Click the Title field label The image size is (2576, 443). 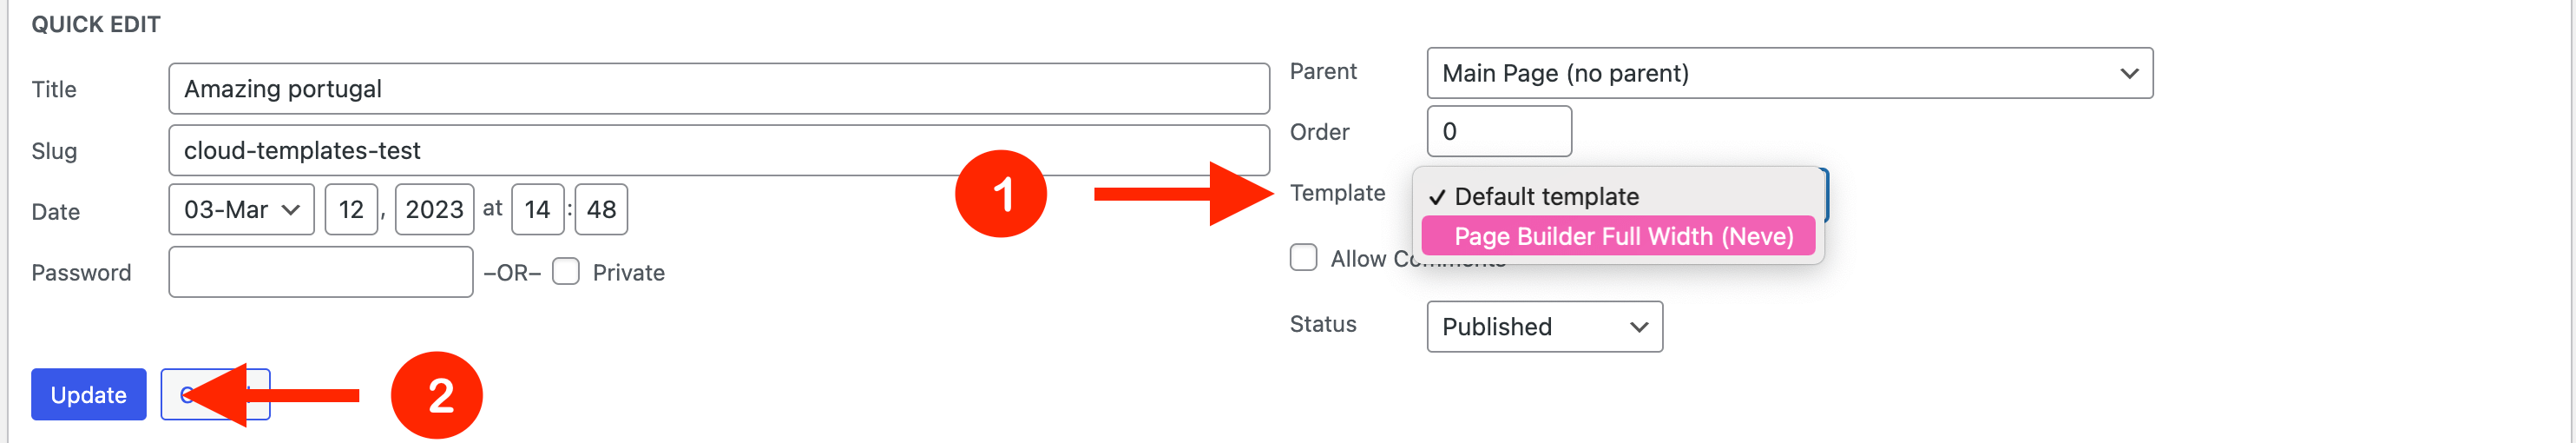tap(54, 89)
